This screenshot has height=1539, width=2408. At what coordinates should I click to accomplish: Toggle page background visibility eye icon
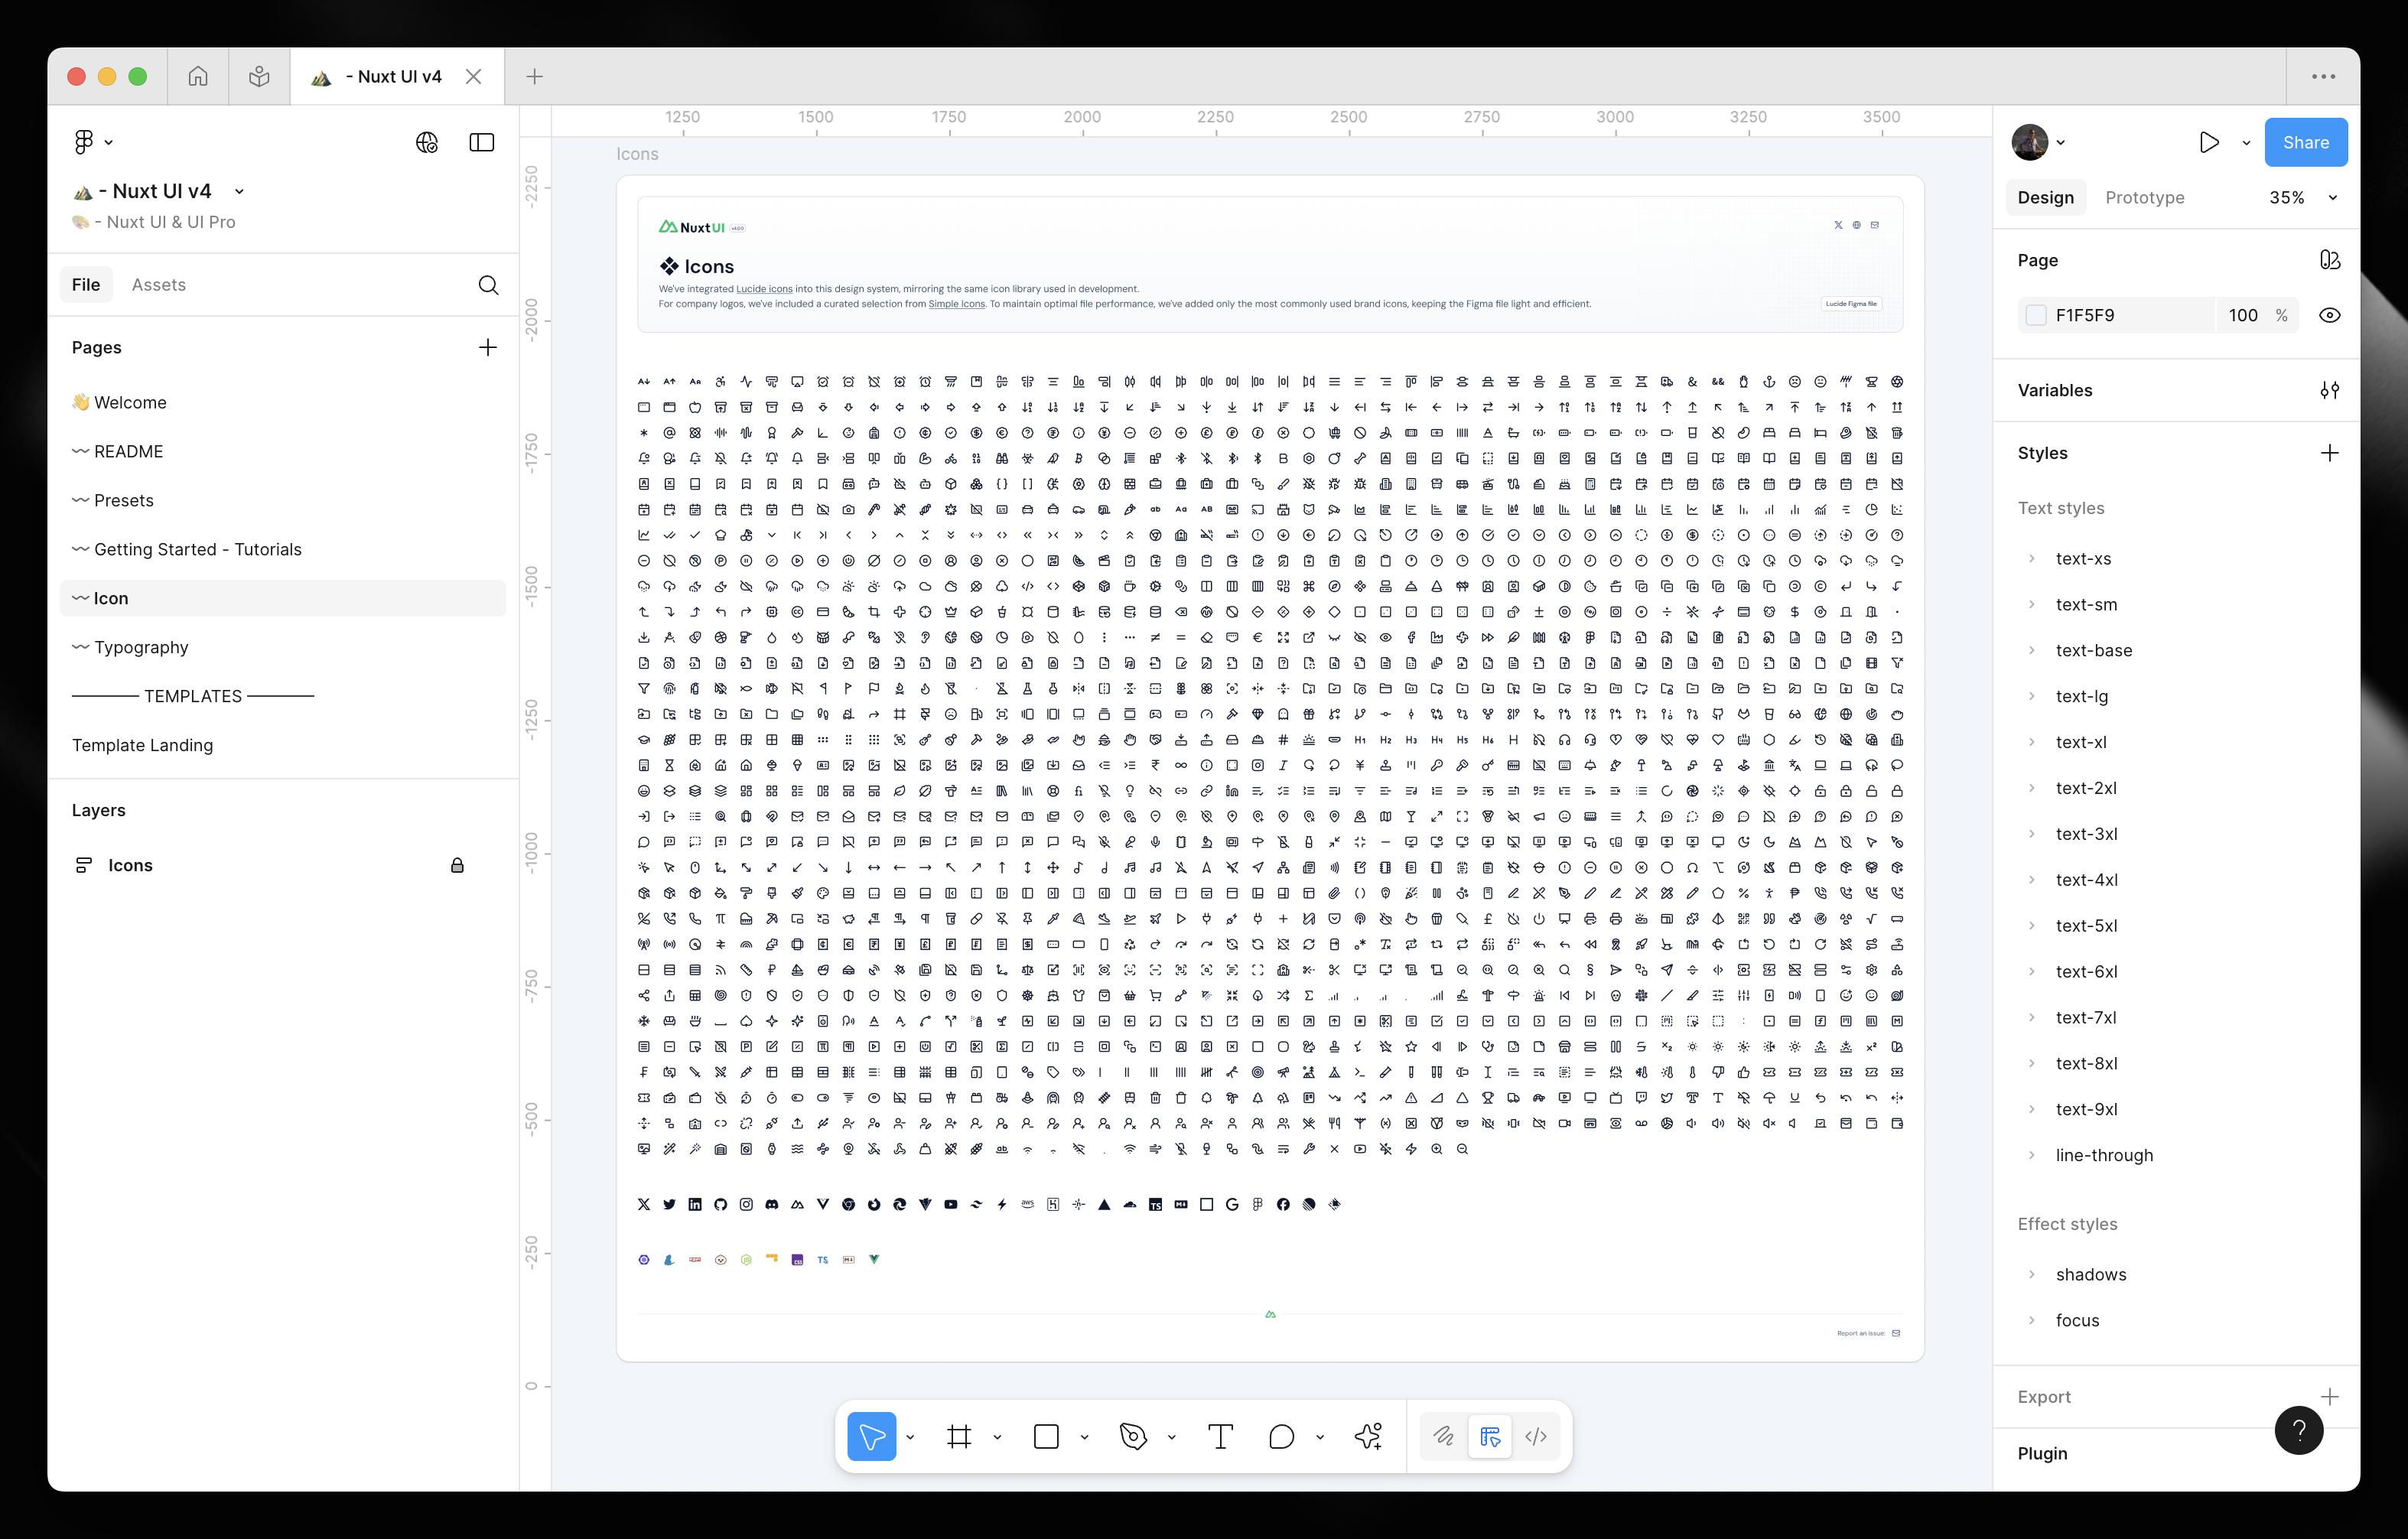click(x=2329, y=315)
